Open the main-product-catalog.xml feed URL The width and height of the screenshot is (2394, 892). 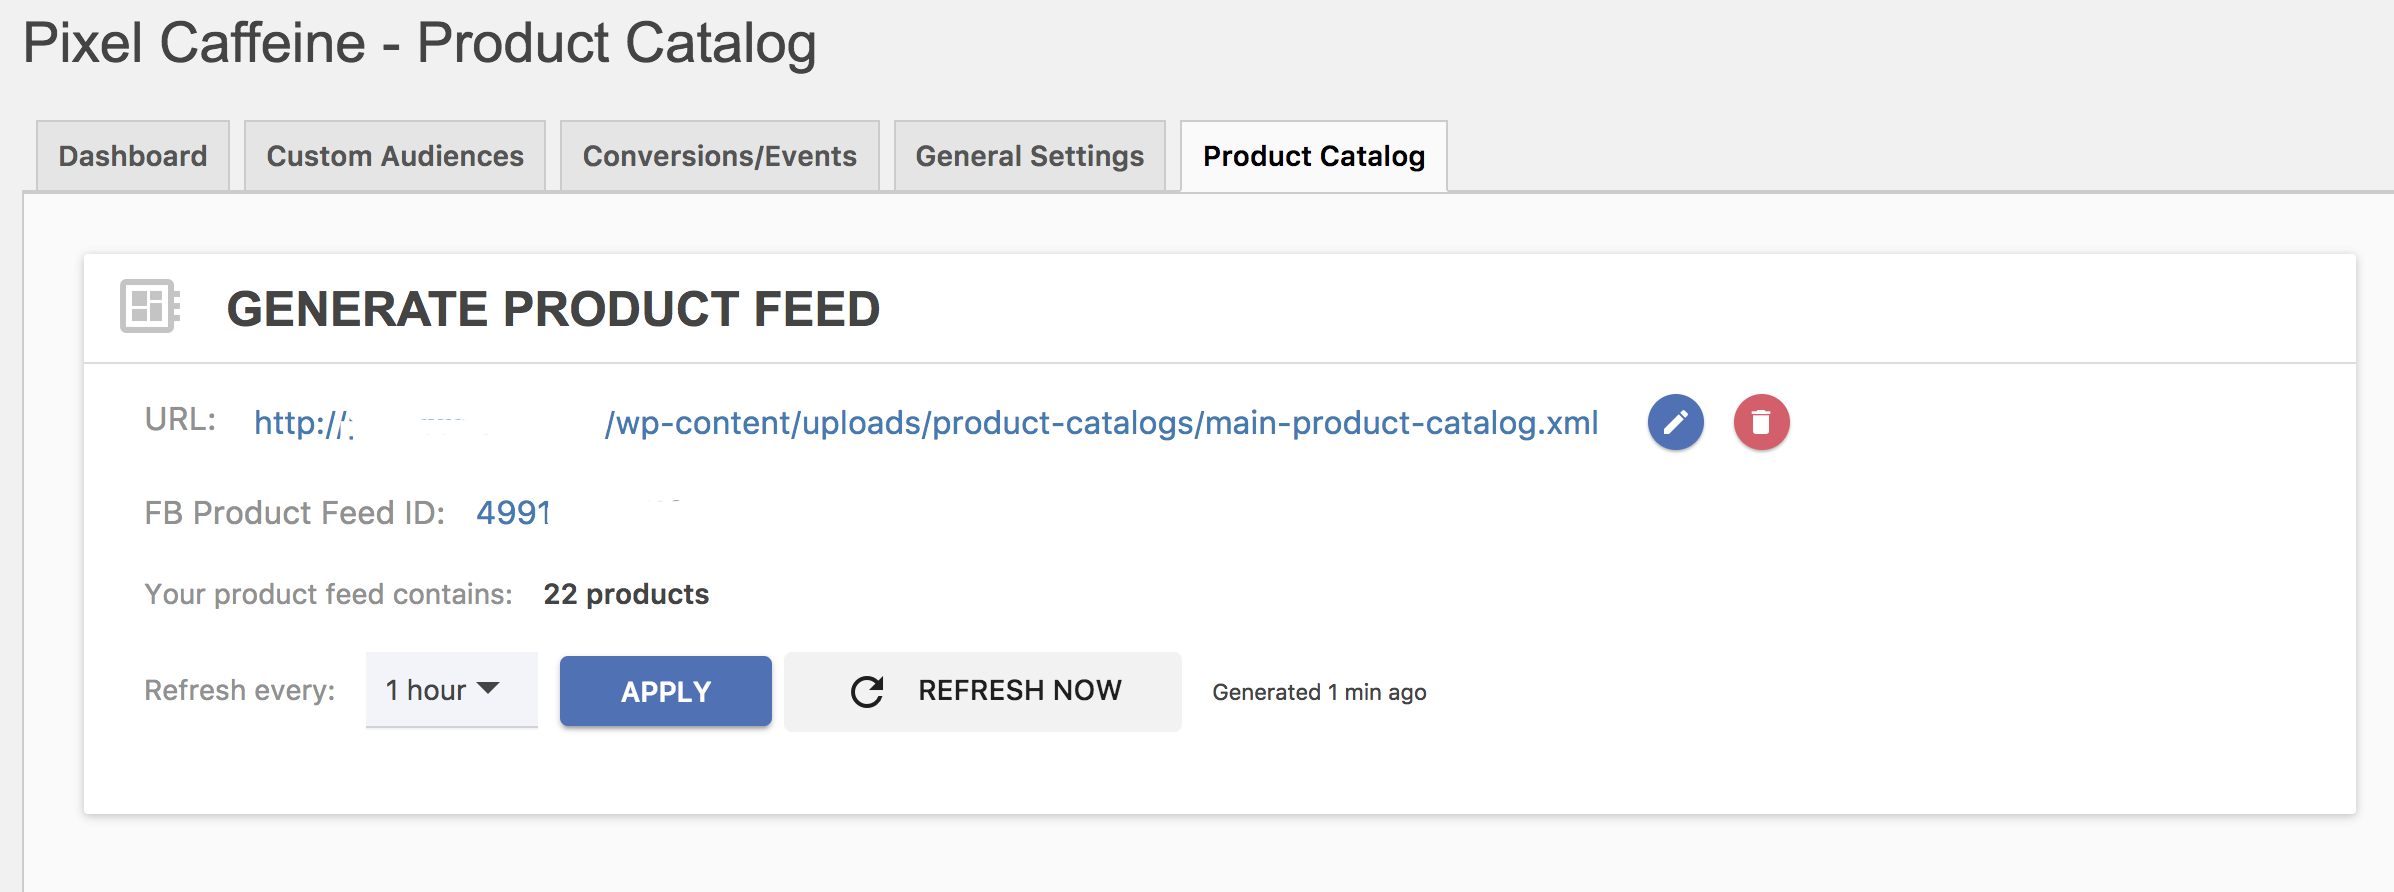[x=1100, y=423]
